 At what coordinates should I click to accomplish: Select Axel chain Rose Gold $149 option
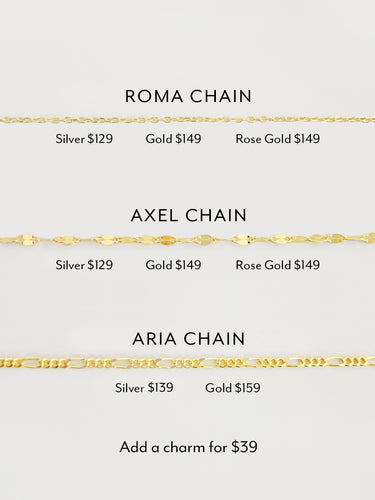[x=278, y=265]
